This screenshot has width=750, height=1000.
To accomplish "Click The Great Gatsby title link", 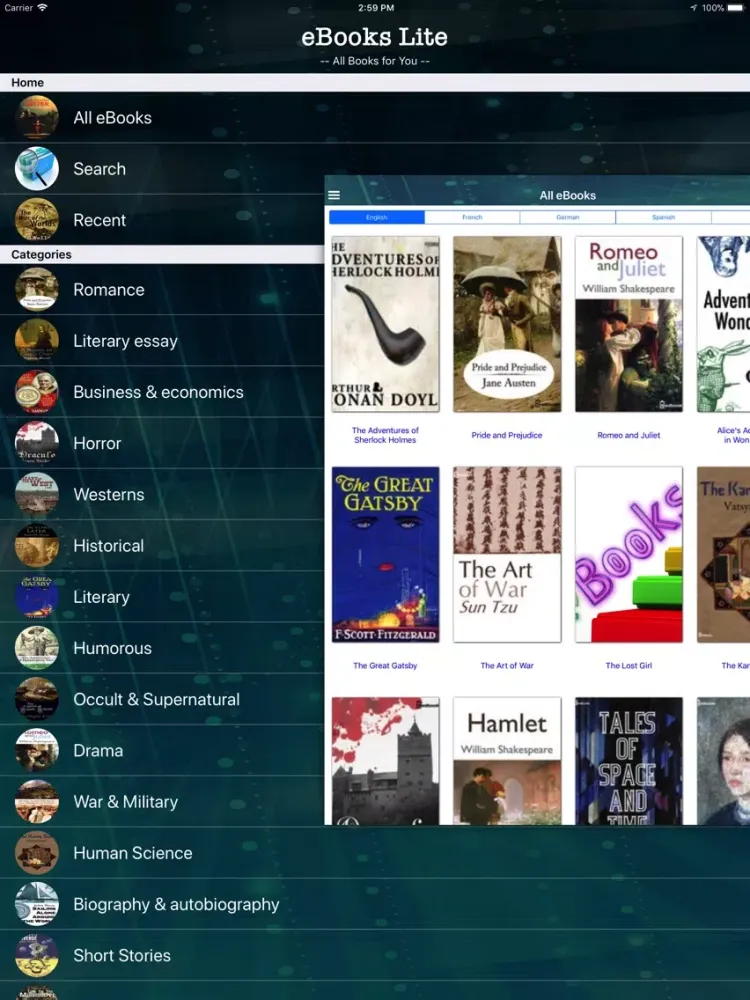I will click(385, 665).
